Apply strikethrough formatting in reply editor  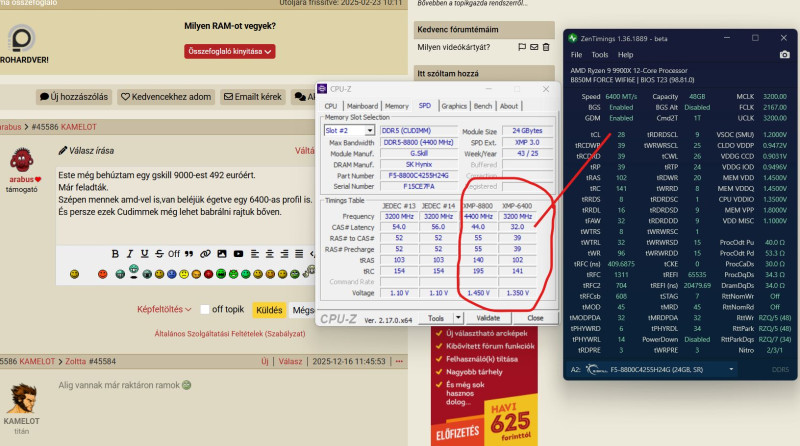[x=159, y=254]
